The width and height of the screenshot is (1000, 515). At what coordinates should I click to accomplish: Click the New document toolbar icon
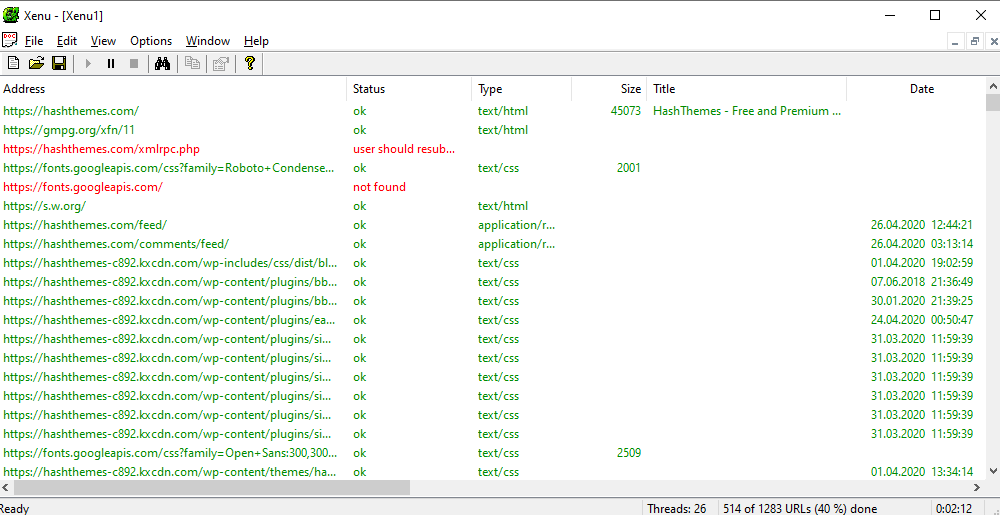(13, 63)
